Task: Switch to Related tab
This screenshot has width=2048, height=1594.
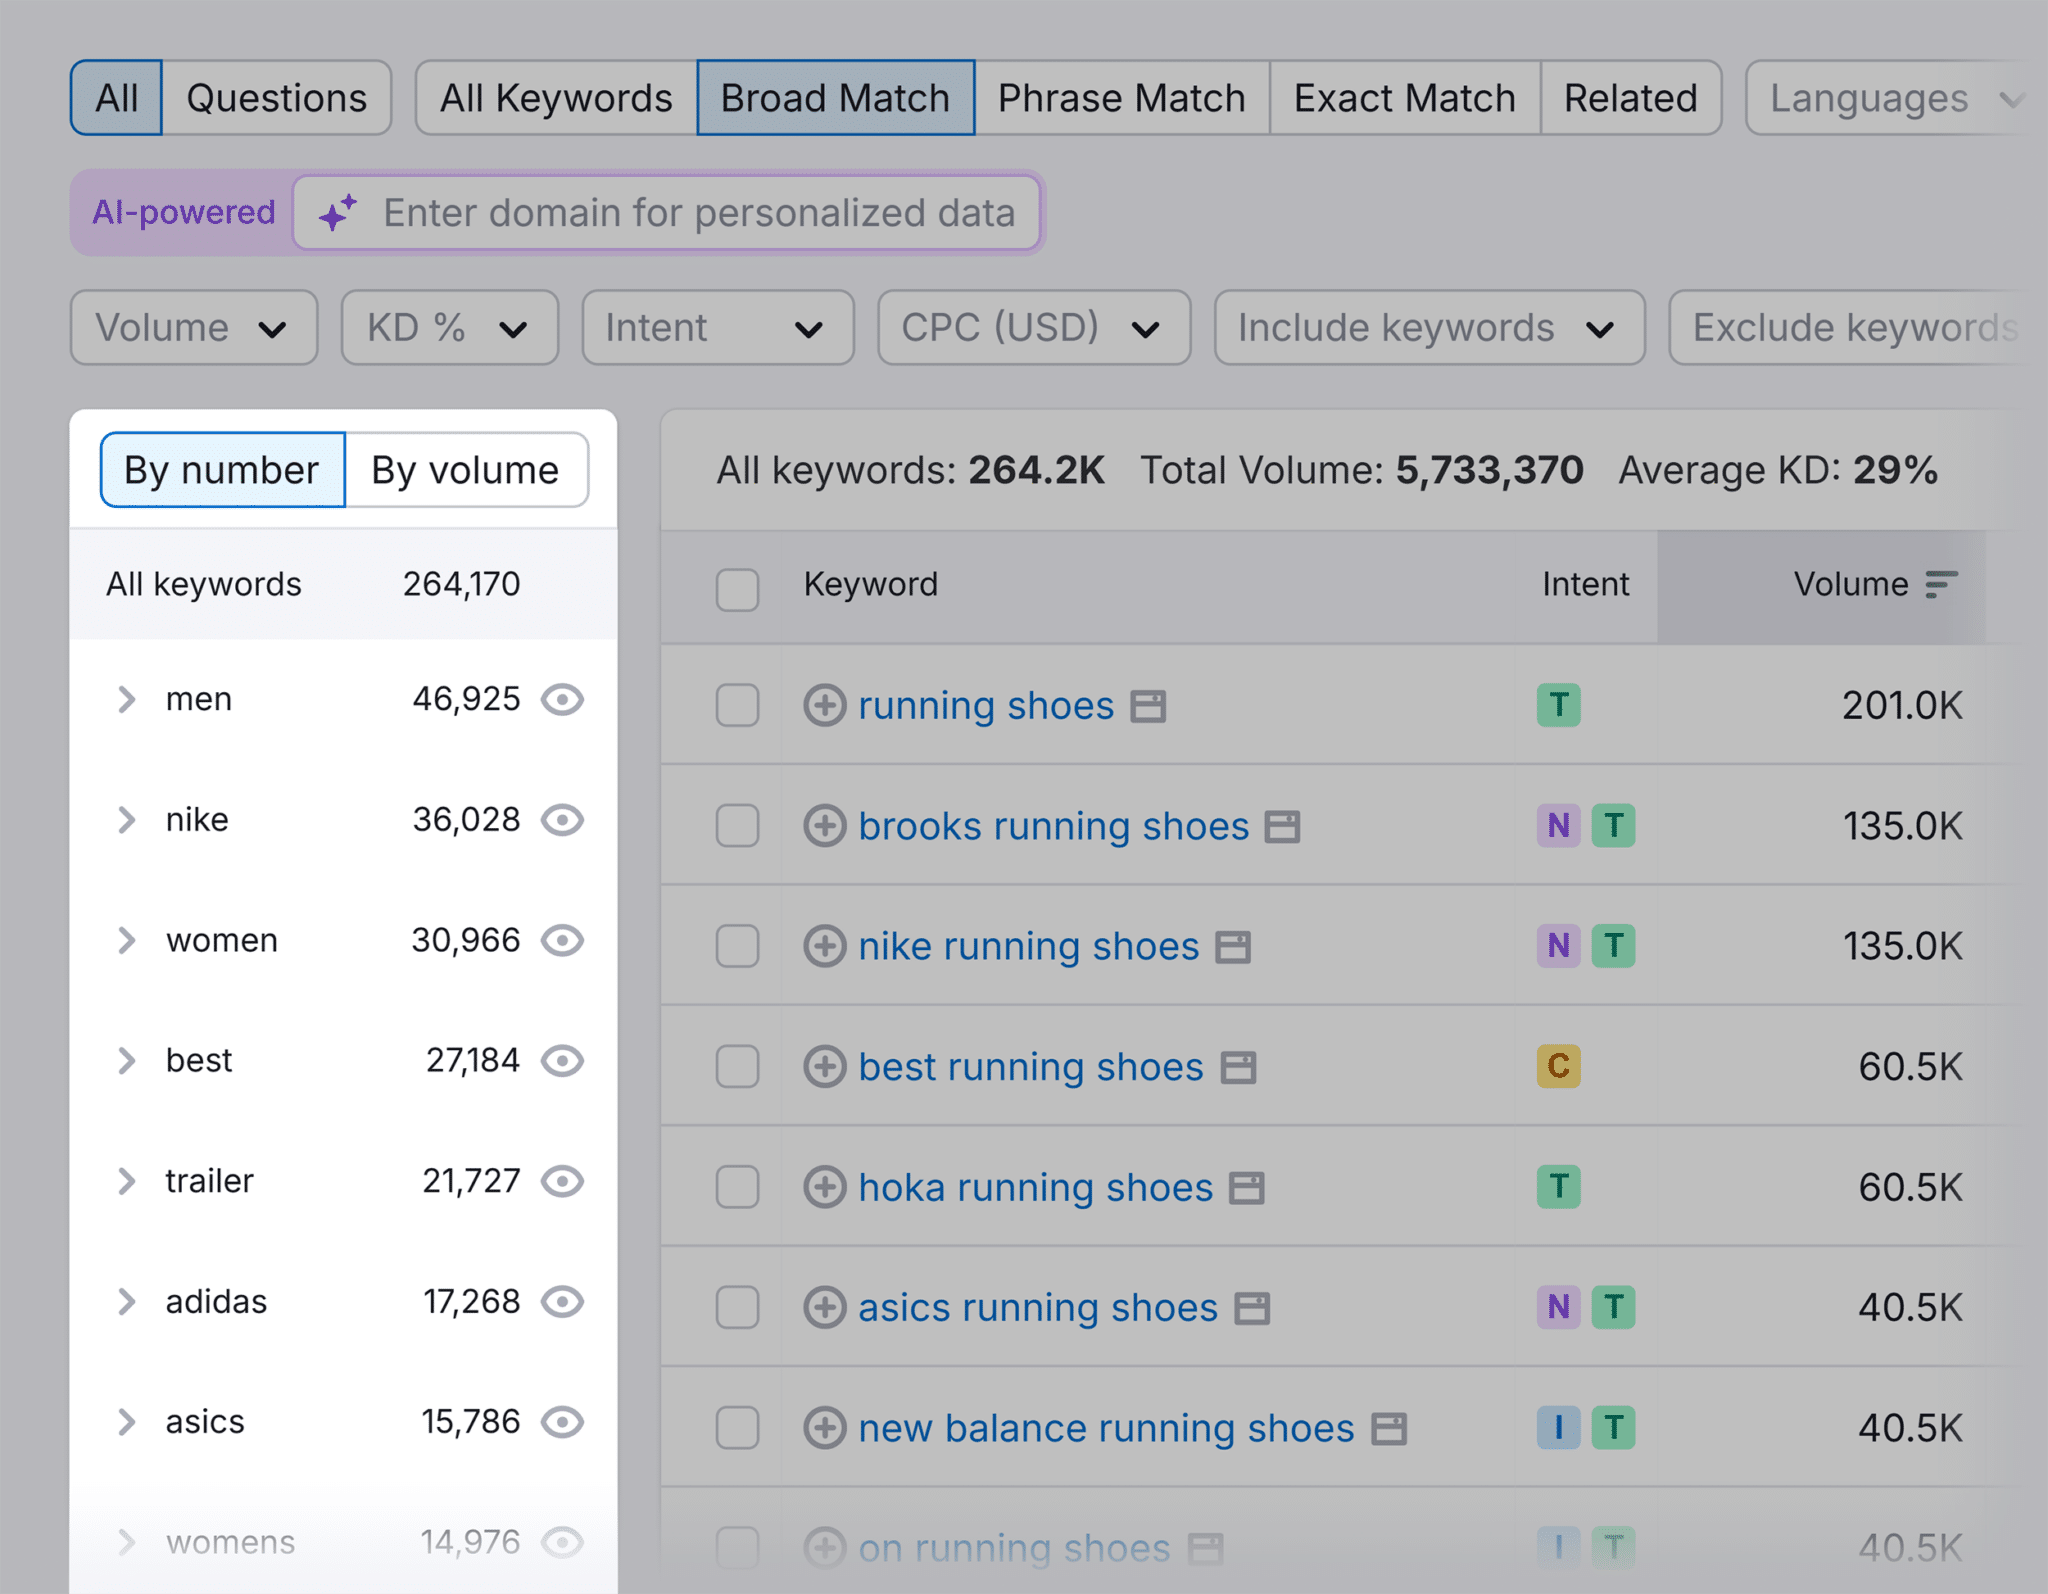Action: [1631, 98]
